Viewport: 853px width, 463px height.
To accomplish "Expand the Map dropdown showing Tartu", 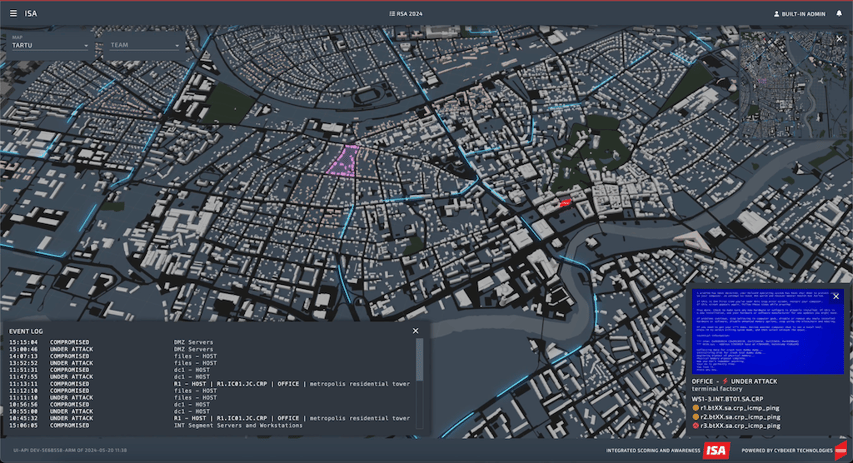I will 49,45.
